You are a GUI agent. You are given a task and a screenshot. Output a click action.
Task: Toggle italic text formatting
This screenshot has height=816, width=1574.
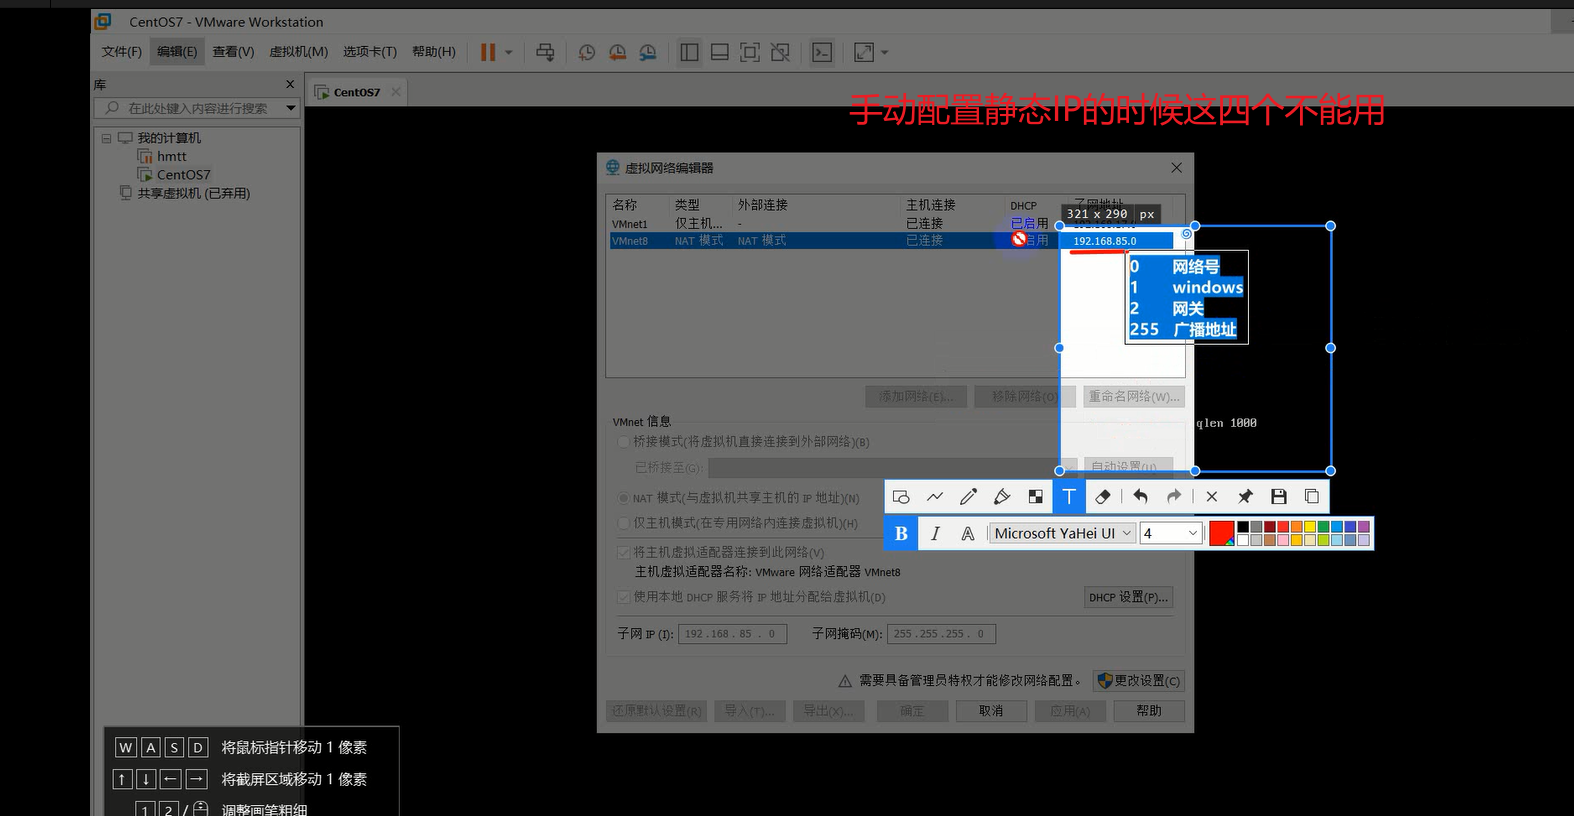[935, 534]
